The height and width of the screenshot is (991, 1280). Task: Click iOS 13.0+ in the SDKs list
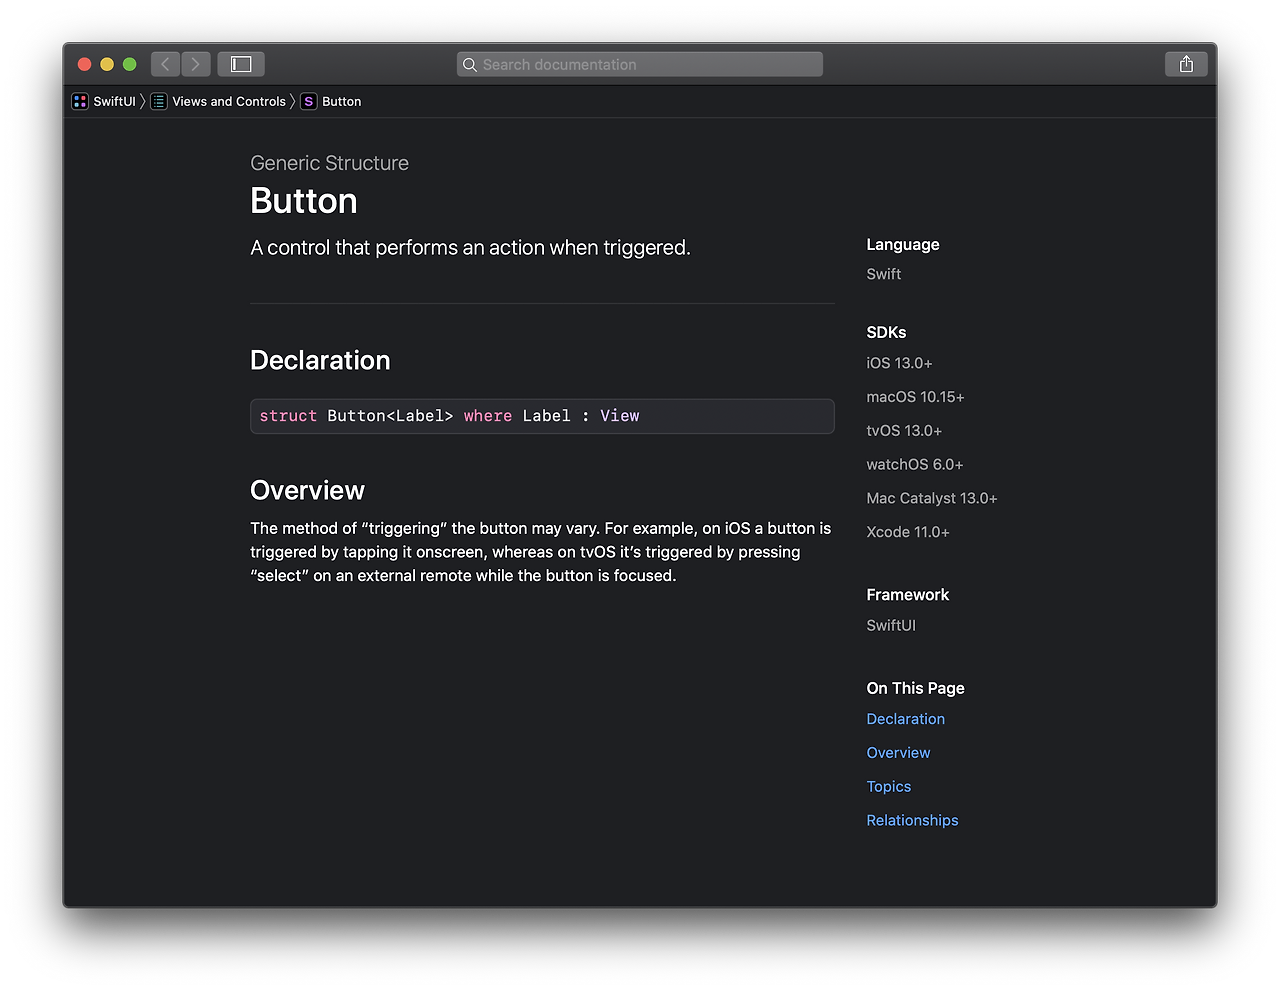pos(899,363)
